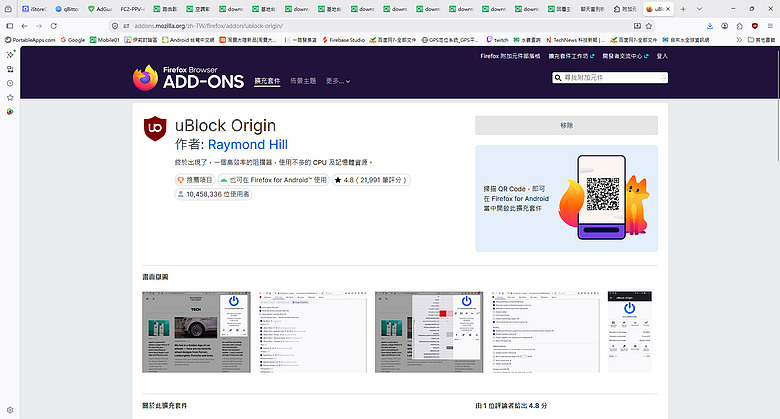Click the 4.8 star rating badge
780x419 pixels.
point(371,180)
